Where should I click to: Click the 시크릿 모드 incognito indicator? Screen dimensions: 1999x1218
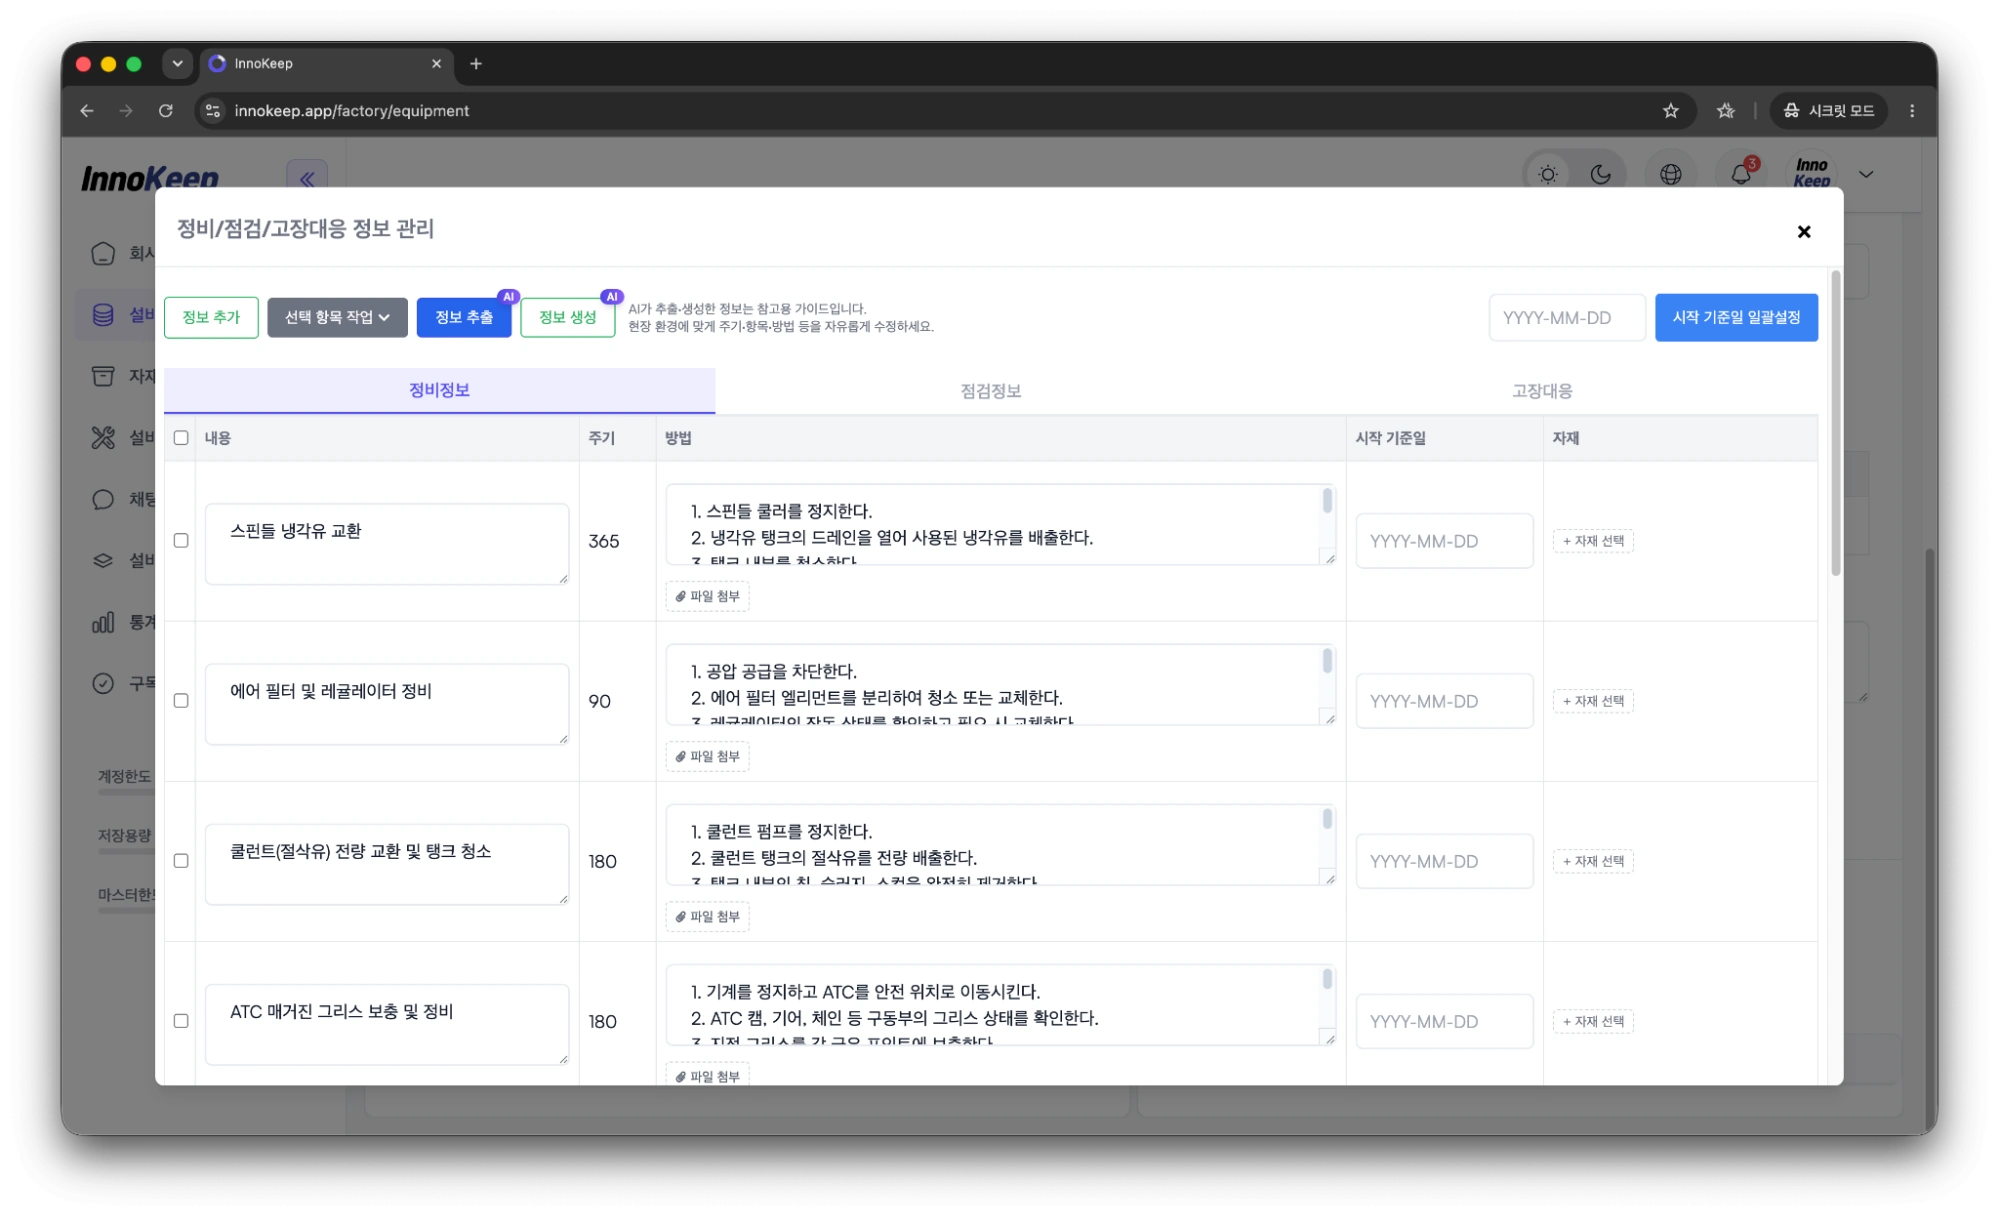1828,111
